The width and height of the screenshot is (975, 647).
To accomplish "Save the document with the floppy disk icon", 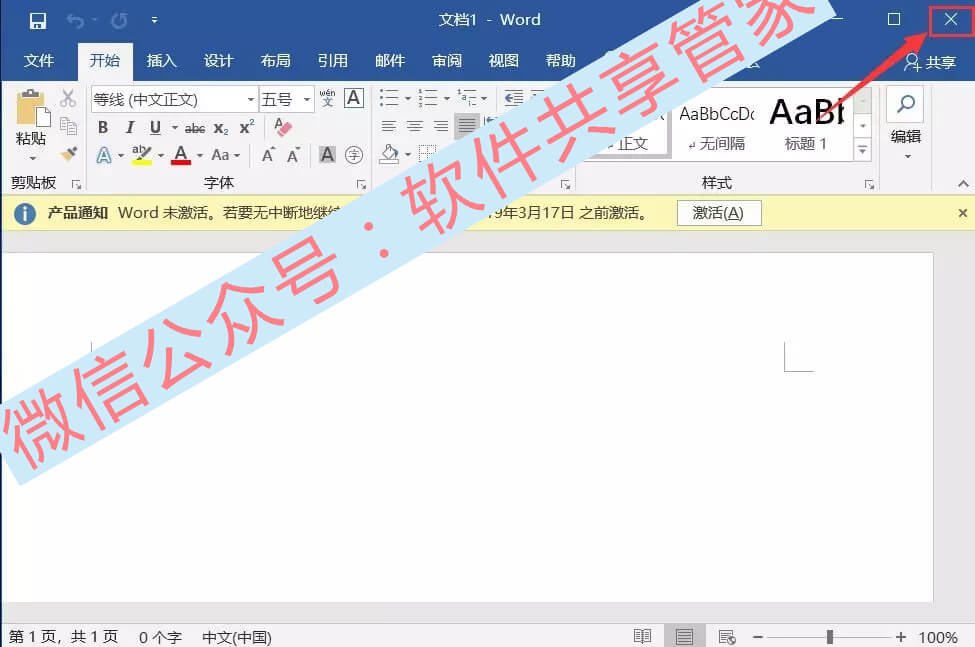I will [37, 21].
